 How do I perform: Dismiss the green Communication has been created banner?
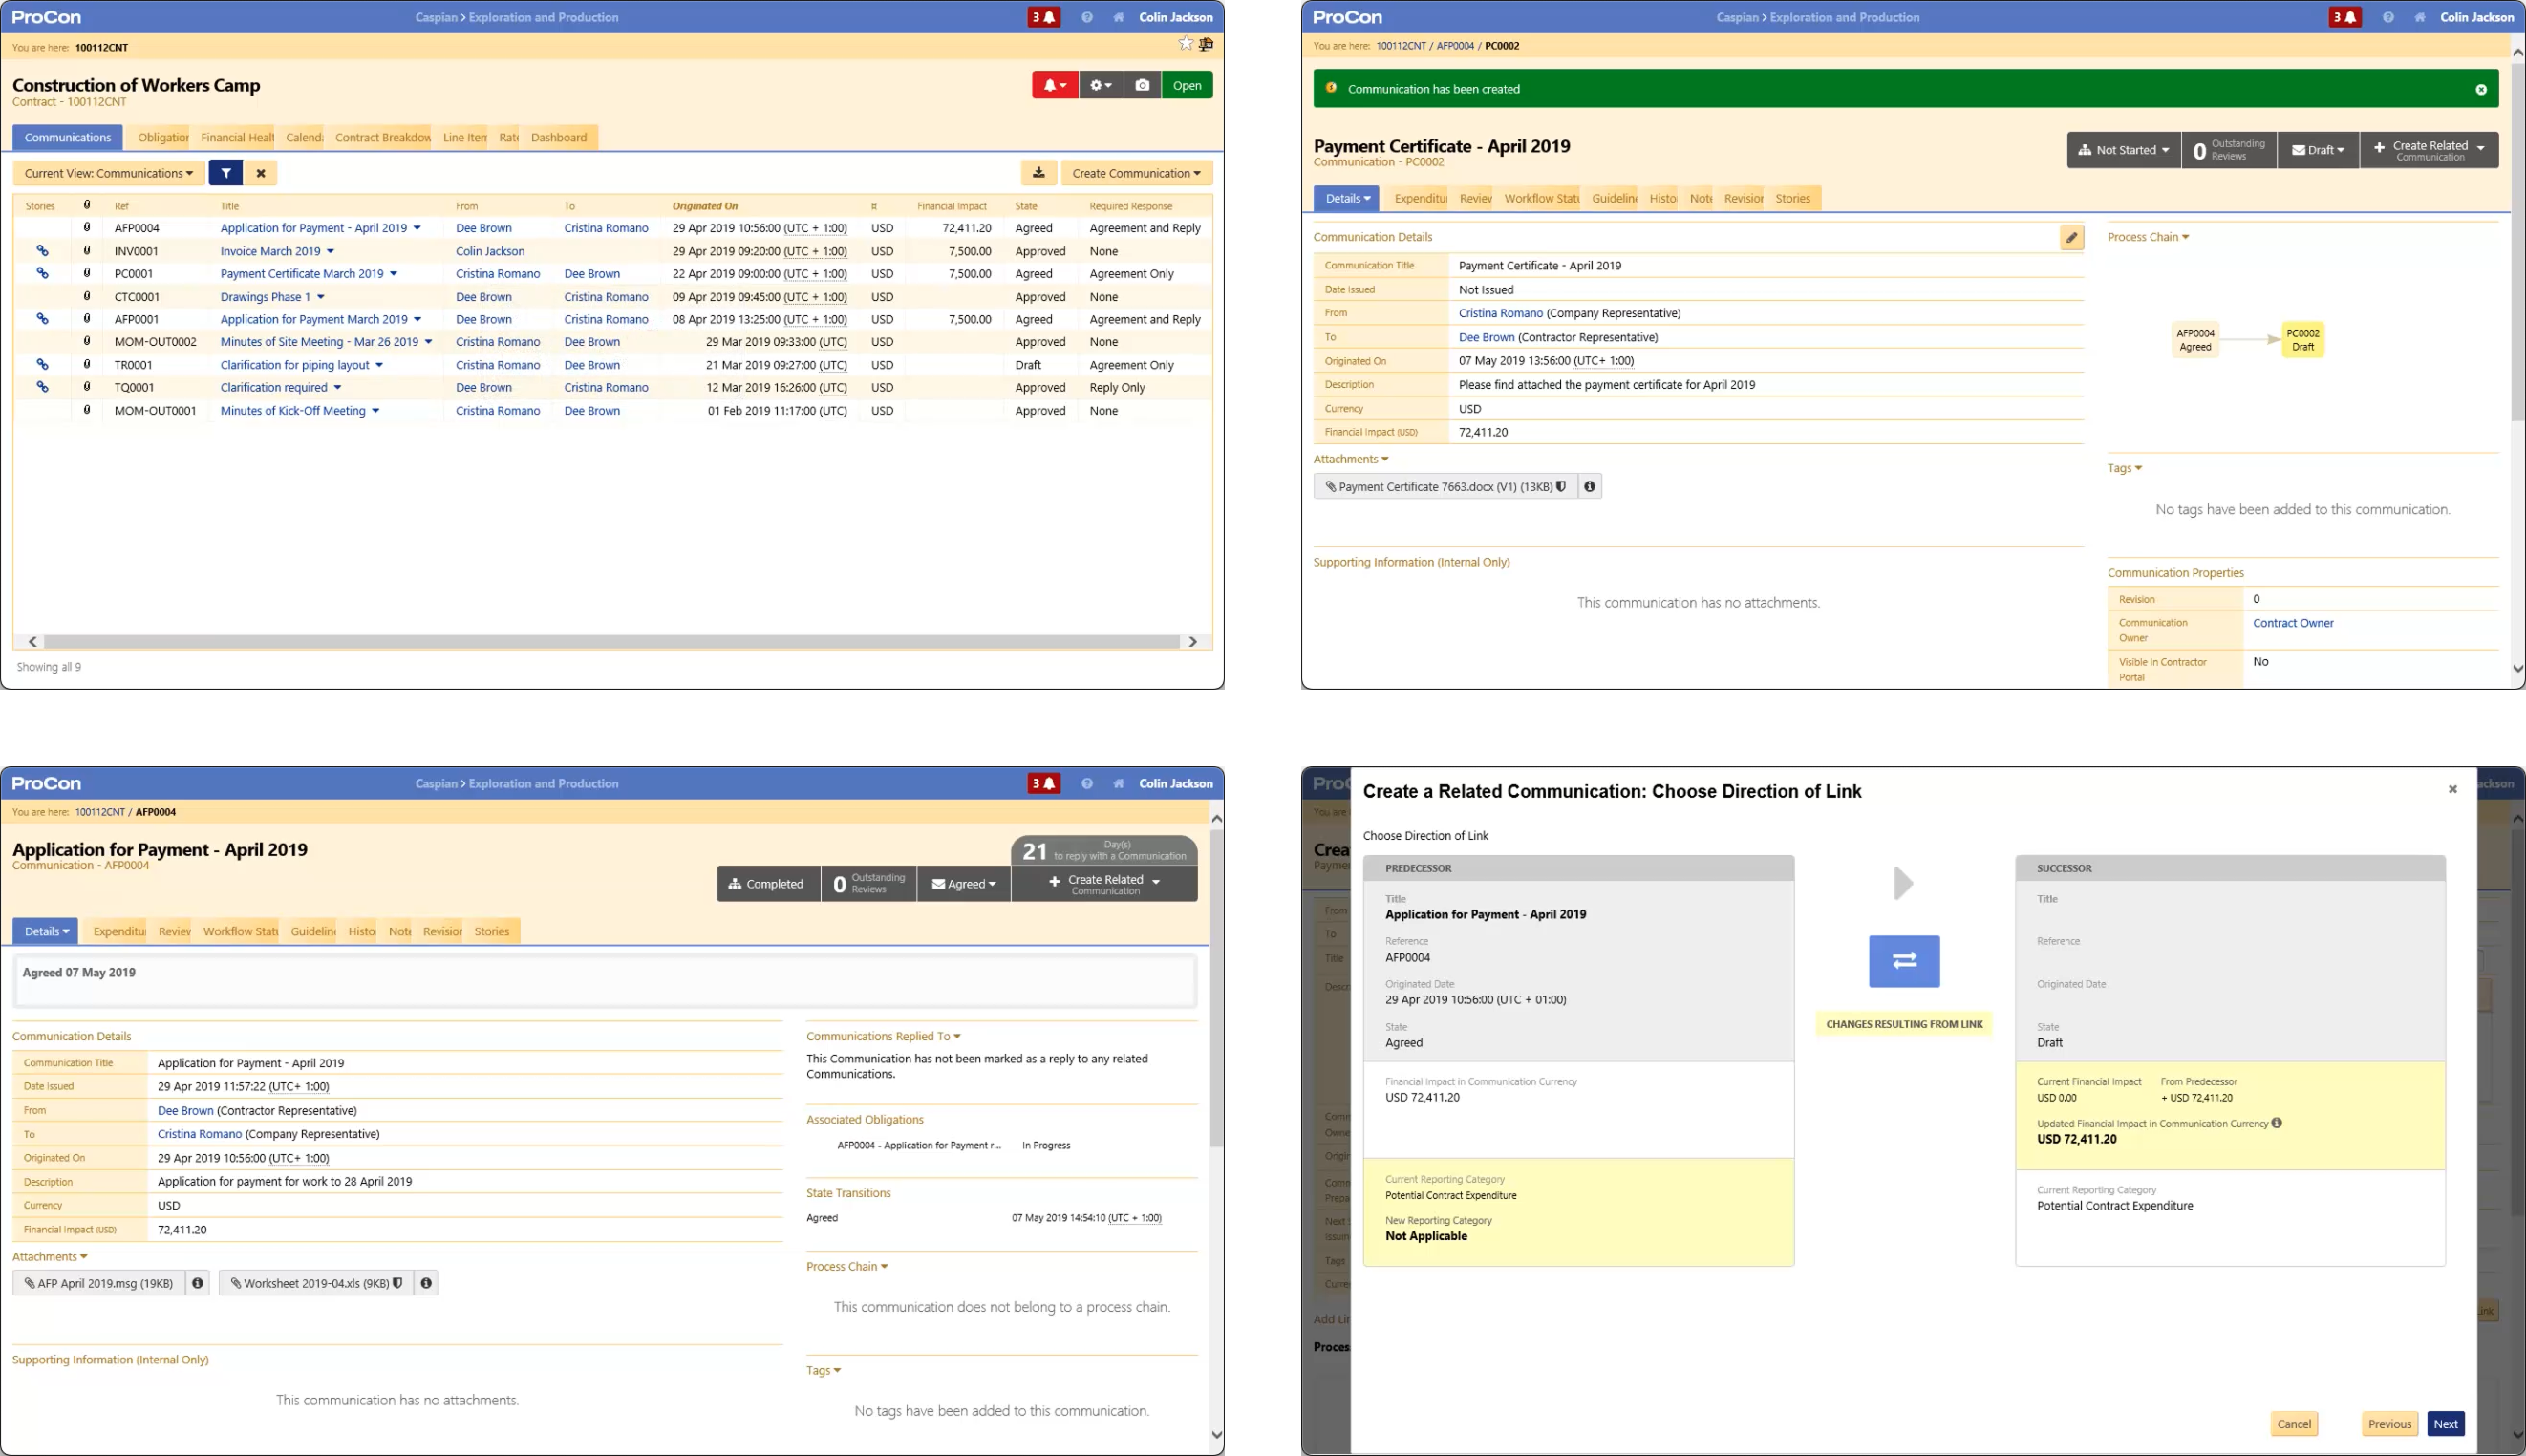[x=2480, y=90]
